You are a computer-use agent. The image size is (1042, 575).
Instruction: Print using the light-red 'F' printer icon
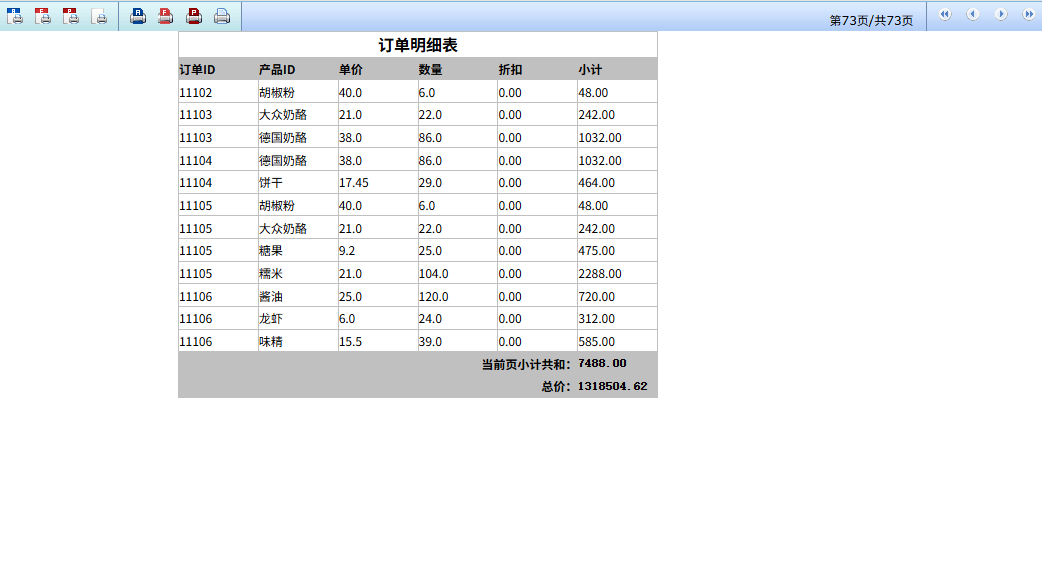point(165,16)
